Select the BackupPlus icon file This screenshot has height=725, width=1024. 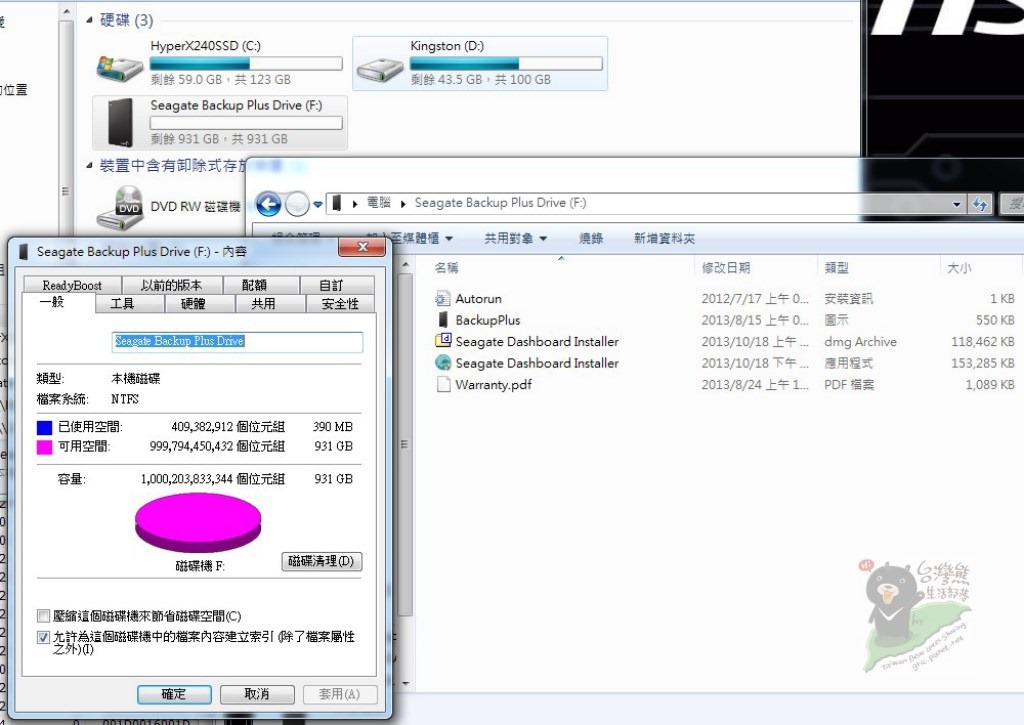pos(443,320)
